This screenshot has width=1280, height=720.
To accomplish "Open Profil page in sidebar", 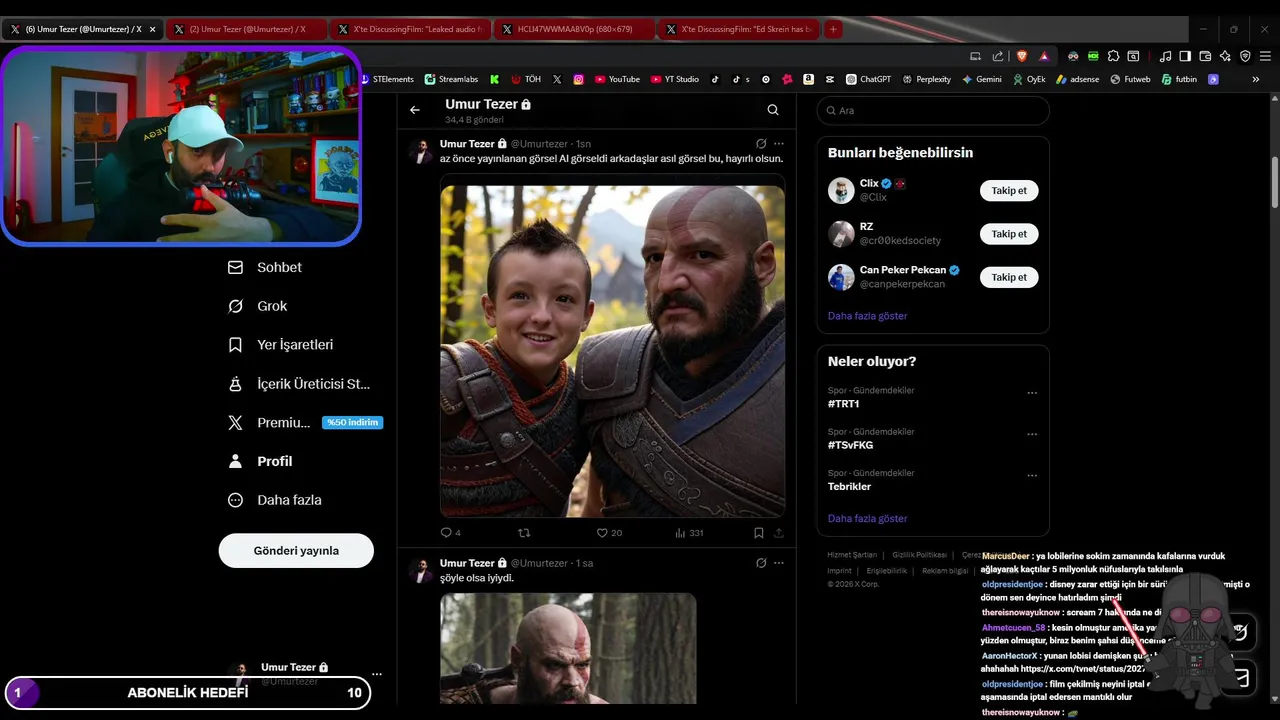I will coord(260,461).
